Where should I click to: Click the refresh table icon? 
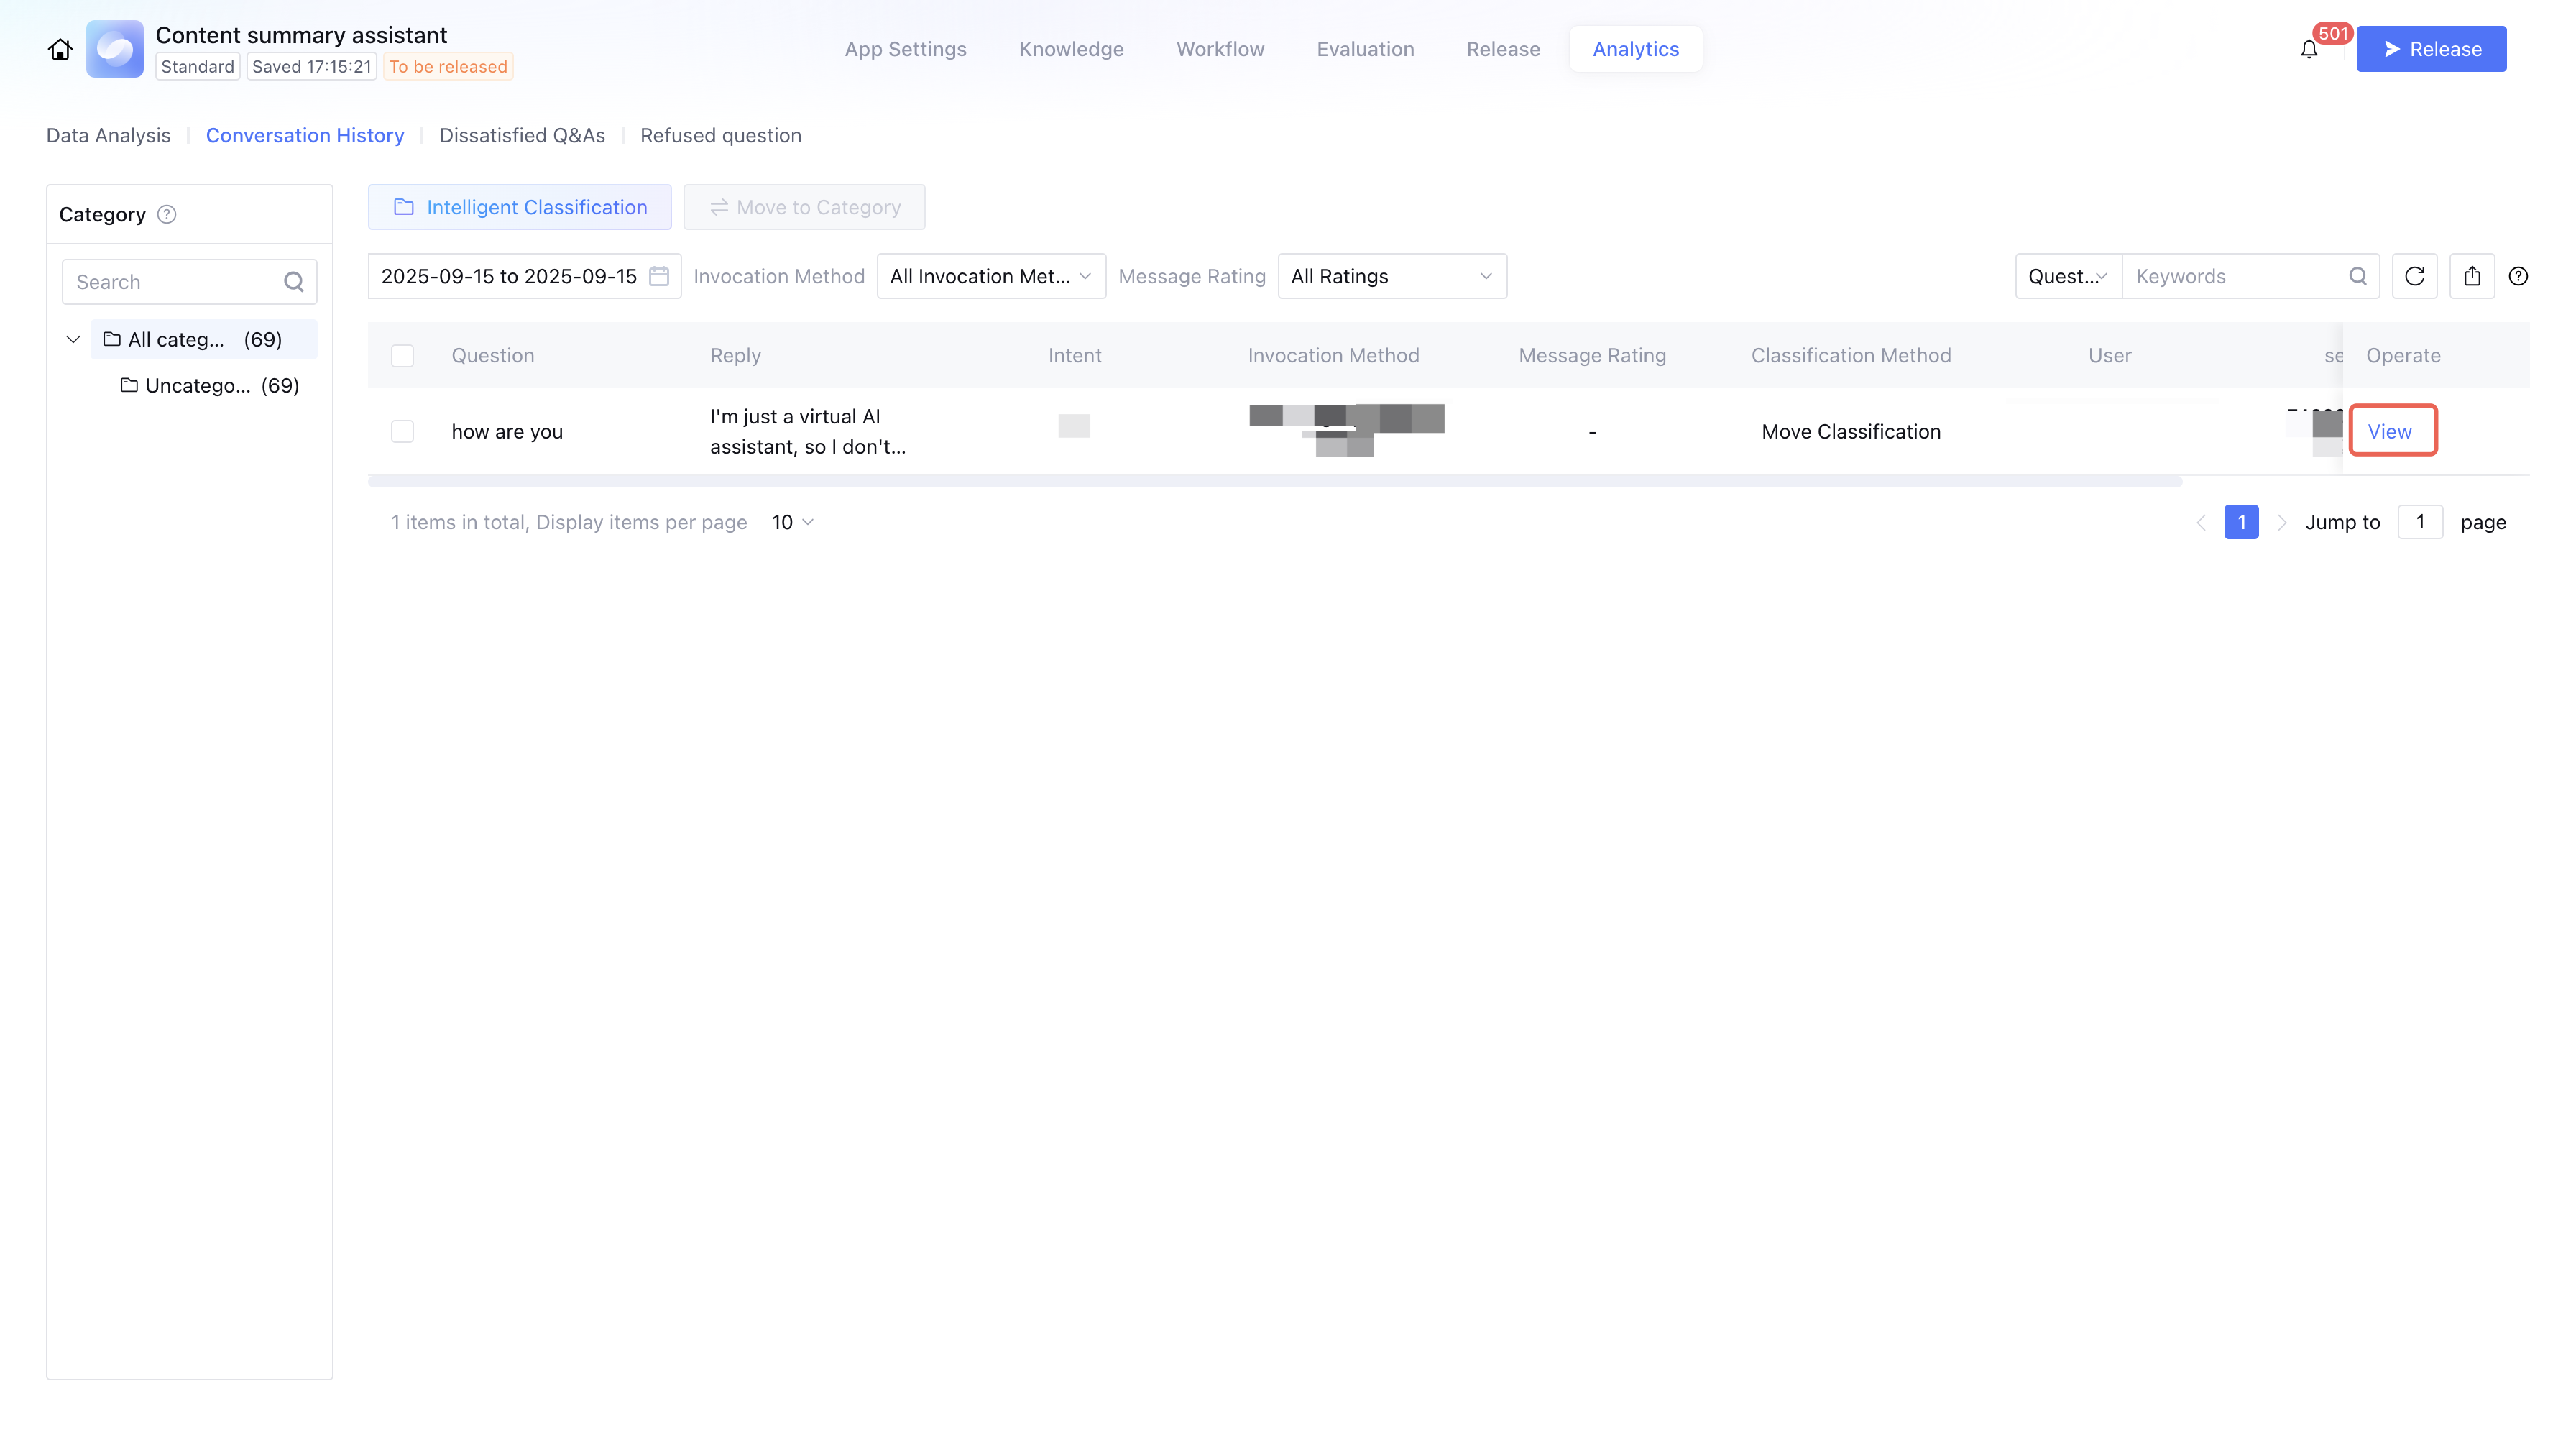tap(2414, 276)
